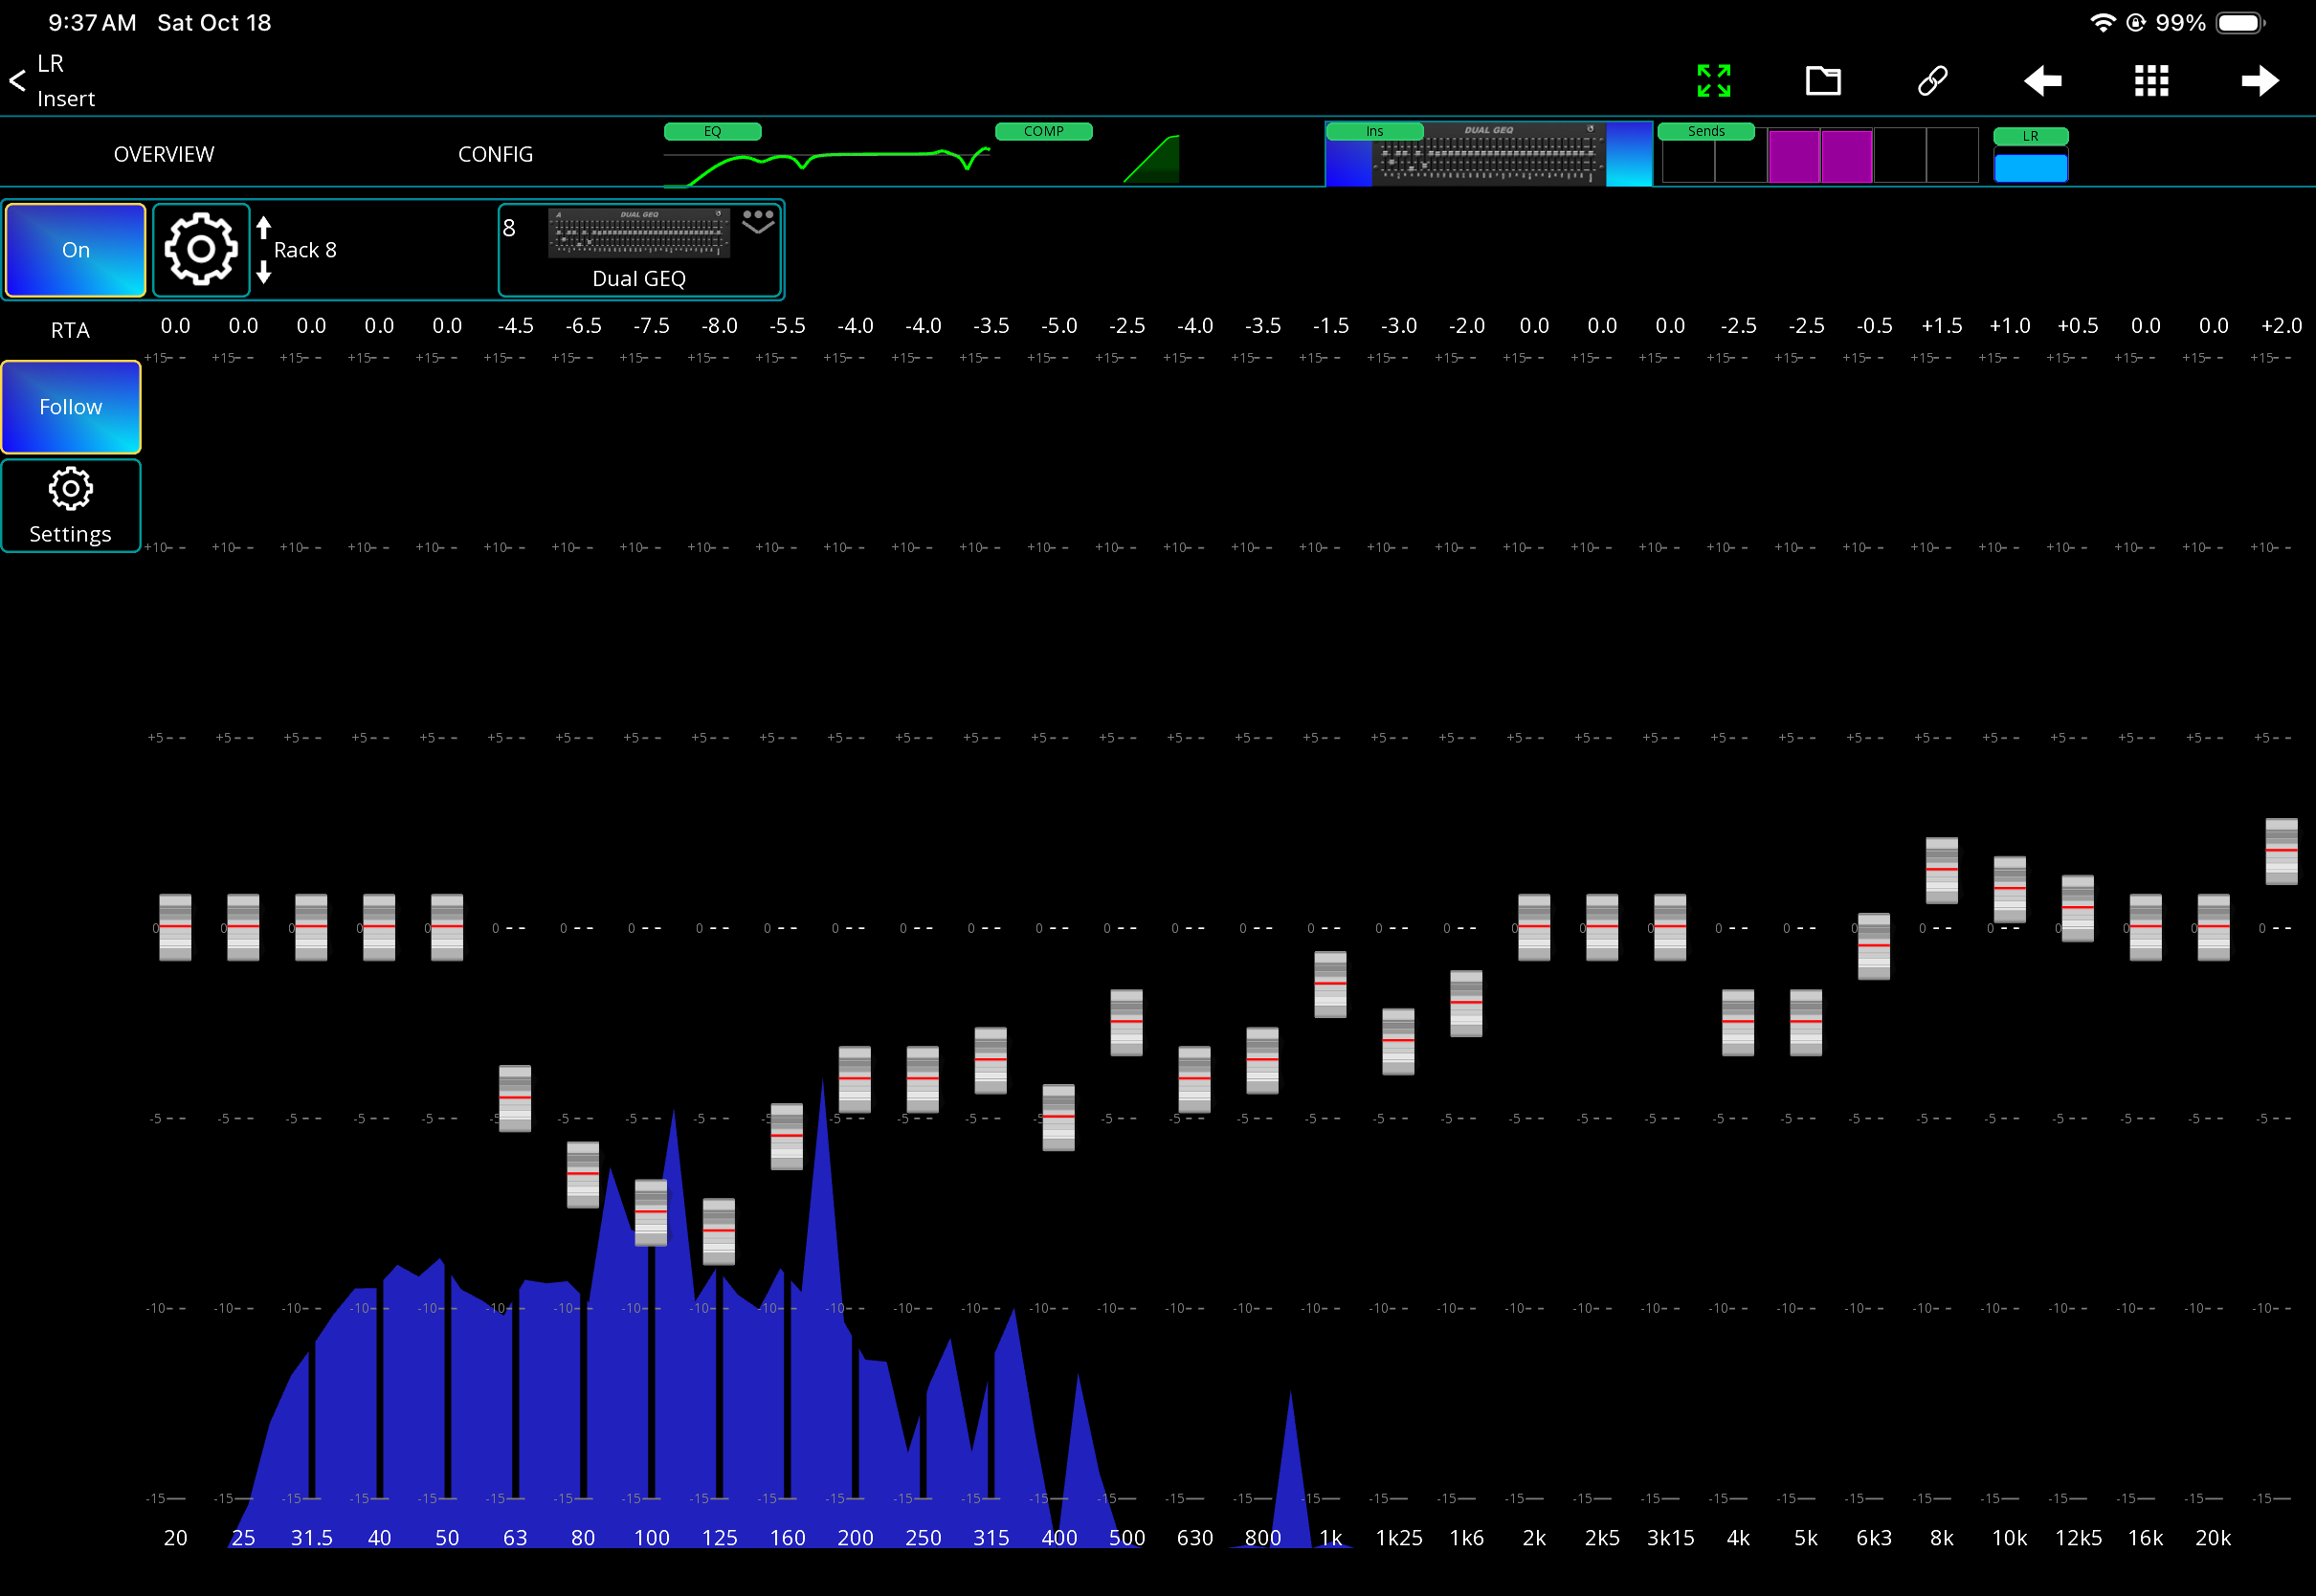This screenshot has width=2316, height=1596.
Task: Switch to the CONFIG tab
Action: 495,154
